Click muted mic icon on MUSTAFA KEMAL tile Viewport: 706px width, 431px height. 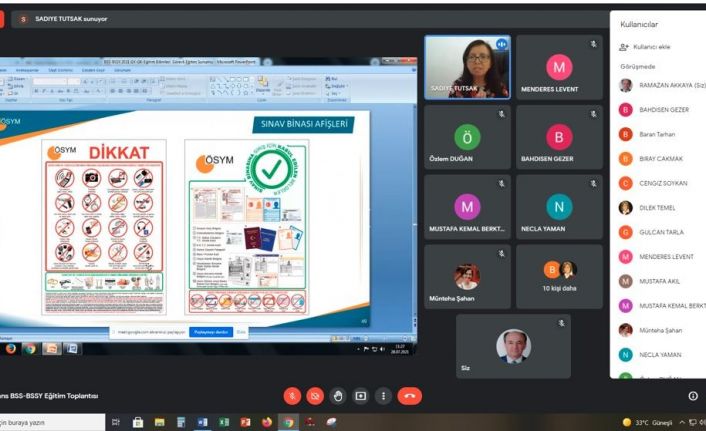[x=502, y=184]
